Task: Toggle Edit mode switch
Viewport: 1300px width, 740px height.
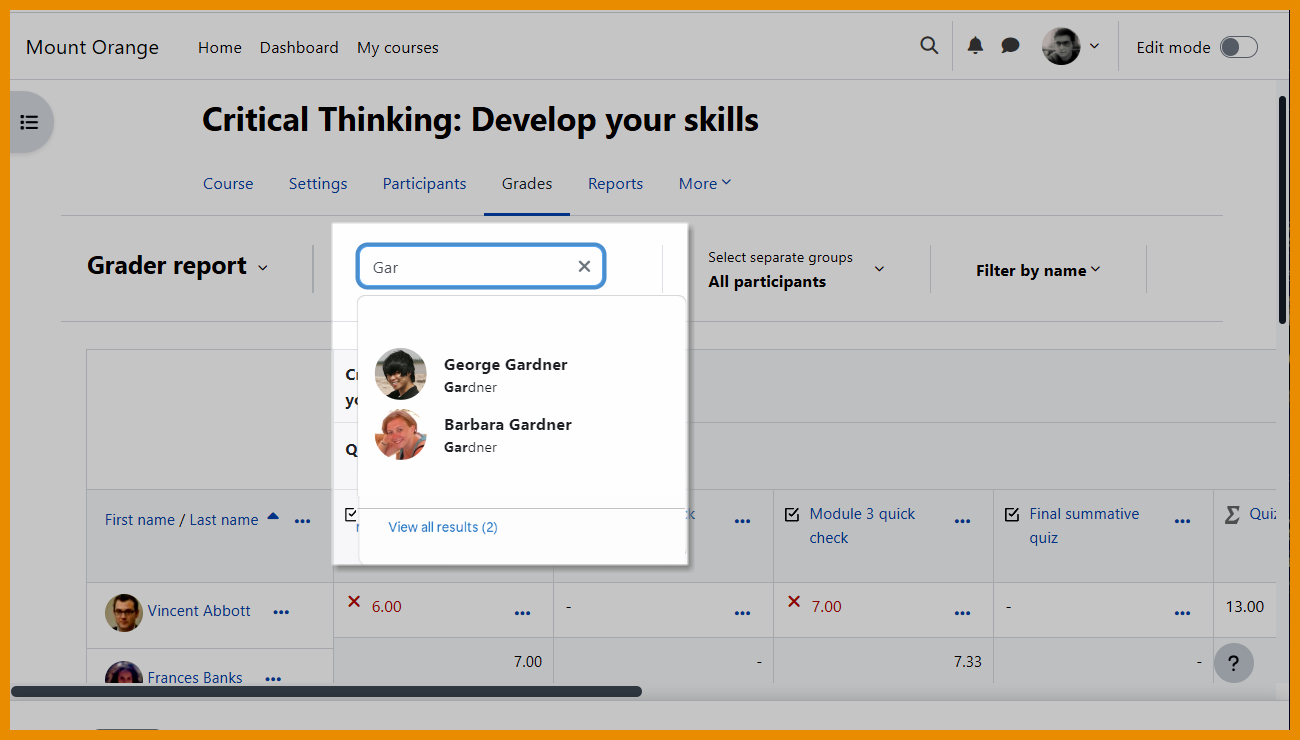Action: 1238,47
